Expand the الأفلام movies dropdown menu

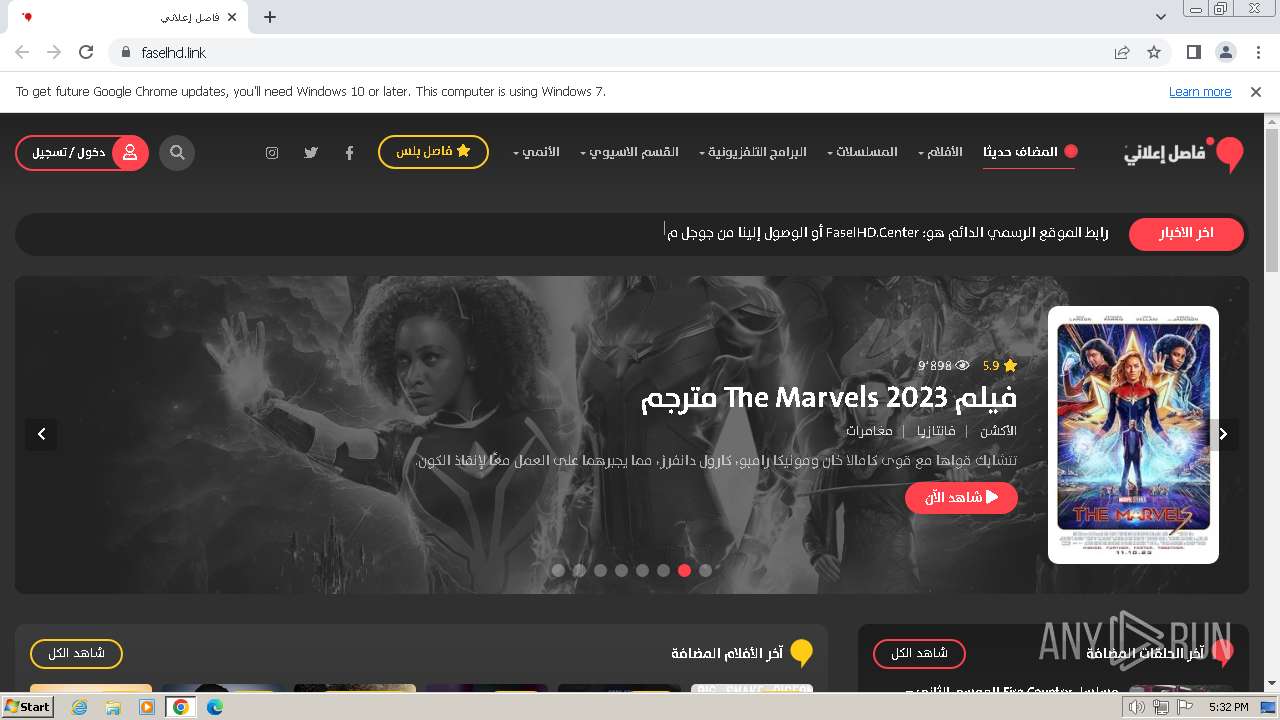coord(940,152)
